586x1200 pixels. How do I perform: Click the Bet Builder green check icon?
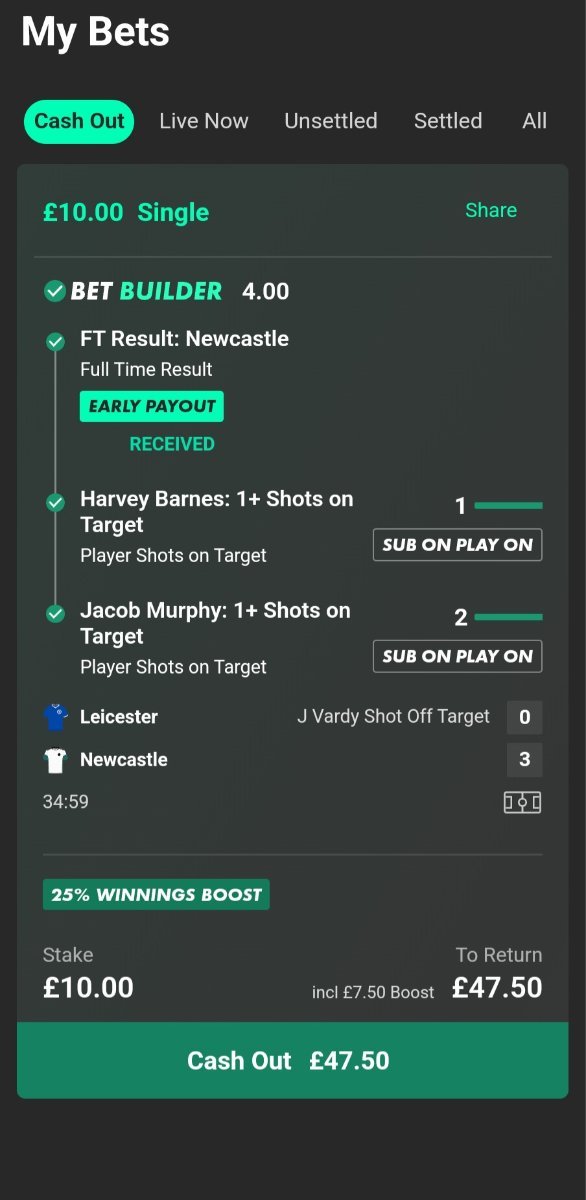pyautogui.click(x=55, y=291)
